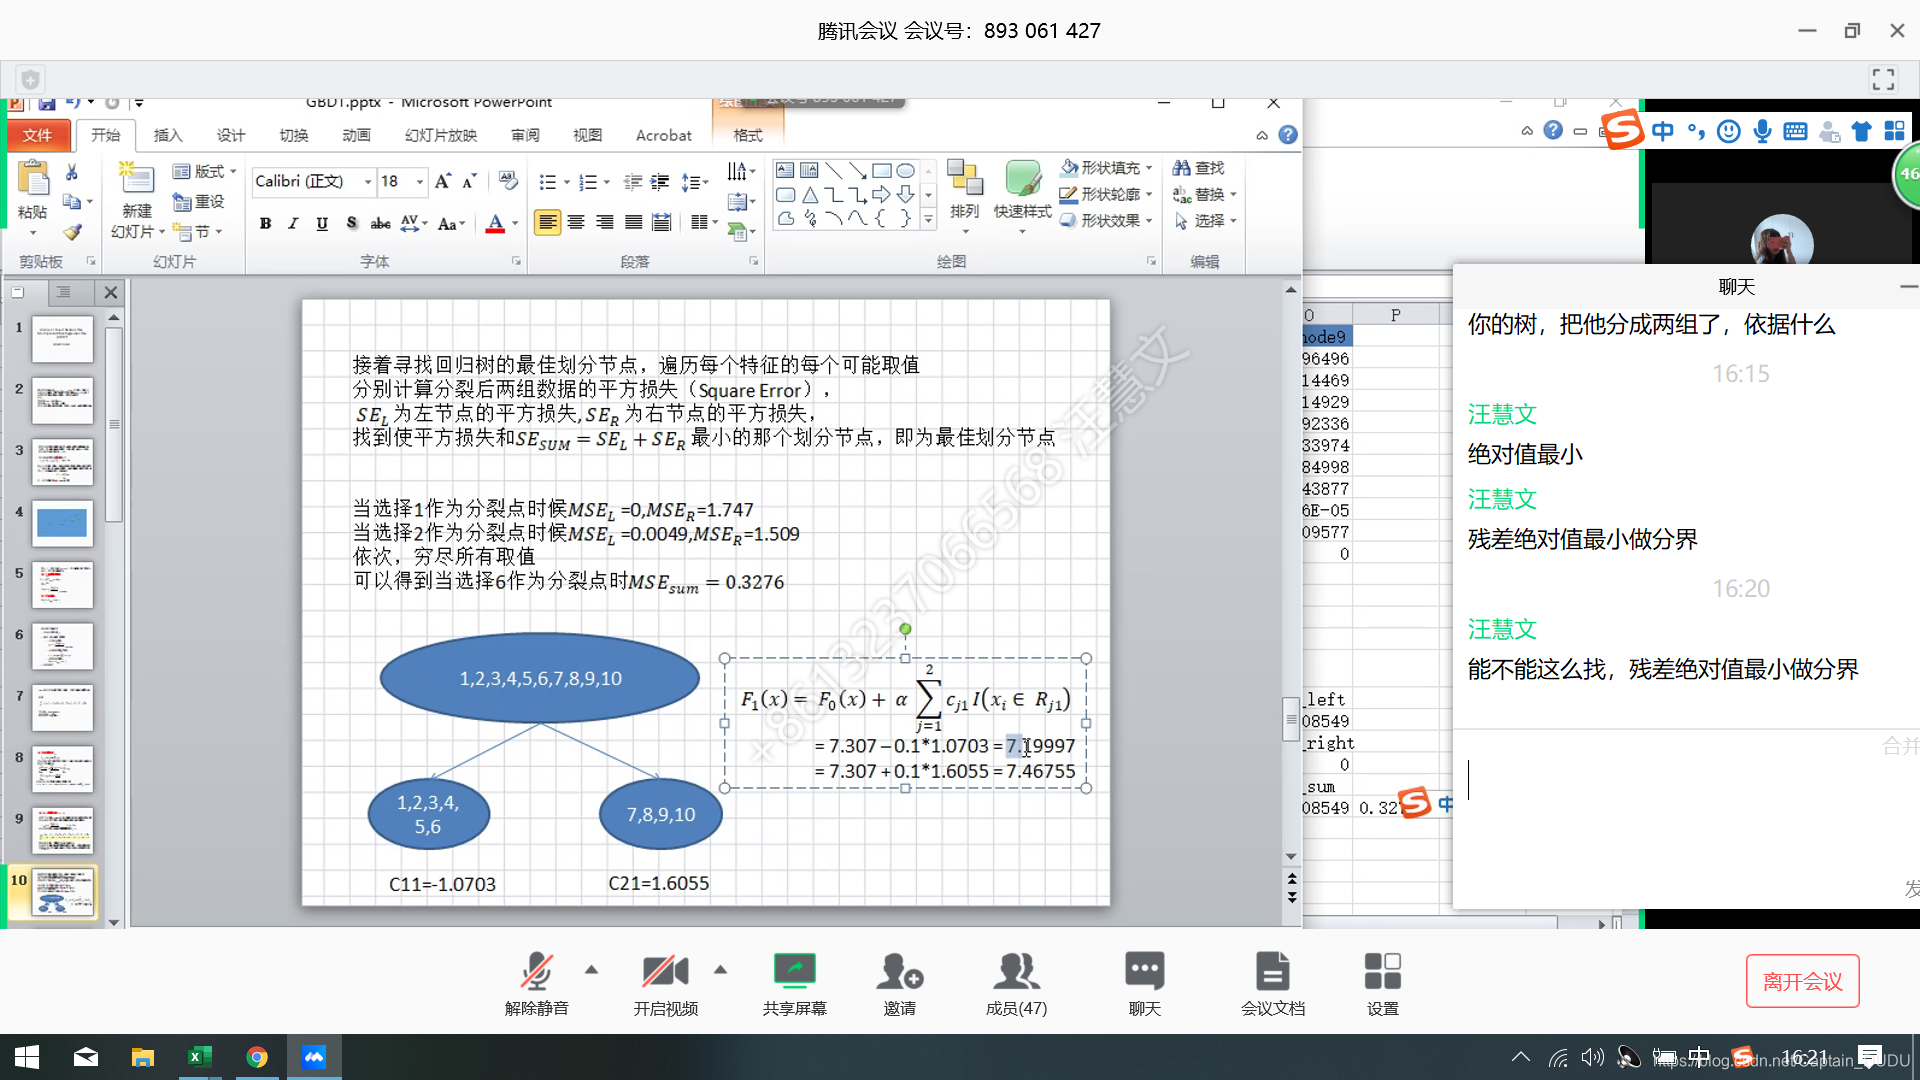This screenshot has height=1080, width=1920.
Task: Click the red font color swatch
Action: point(494,223)
